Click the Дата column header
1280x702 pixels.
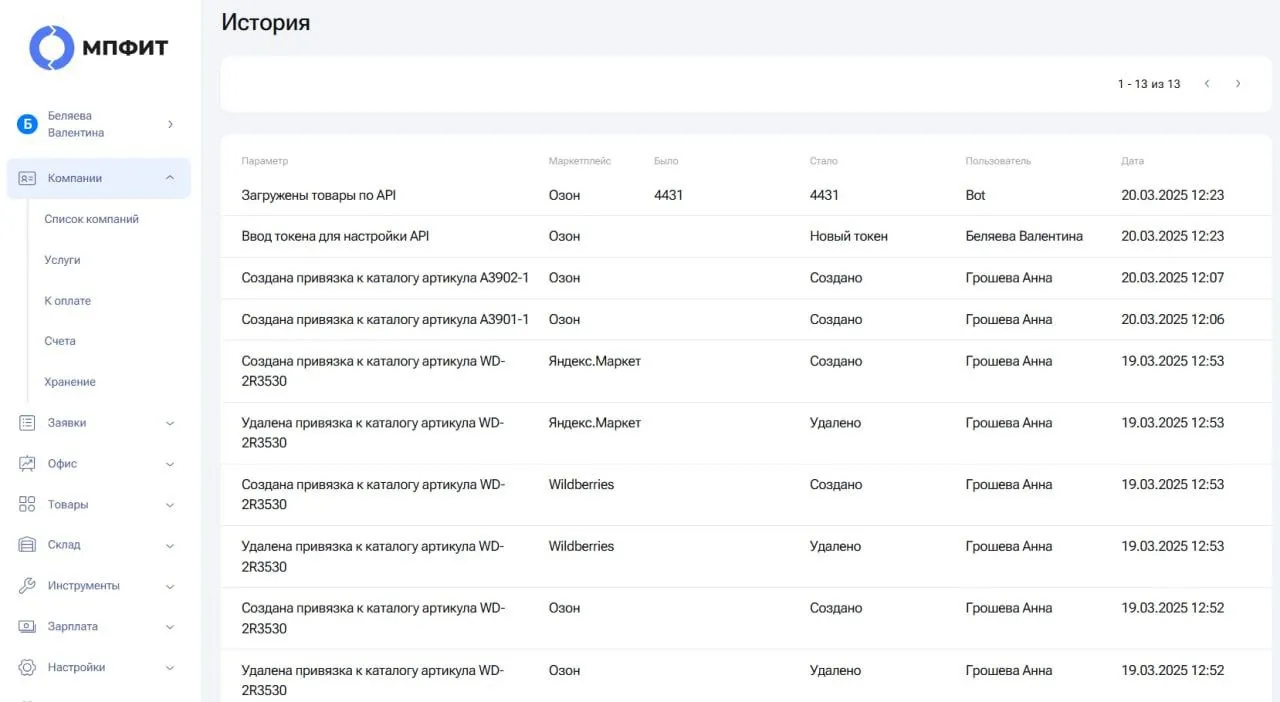click(x=1133, y=161)
